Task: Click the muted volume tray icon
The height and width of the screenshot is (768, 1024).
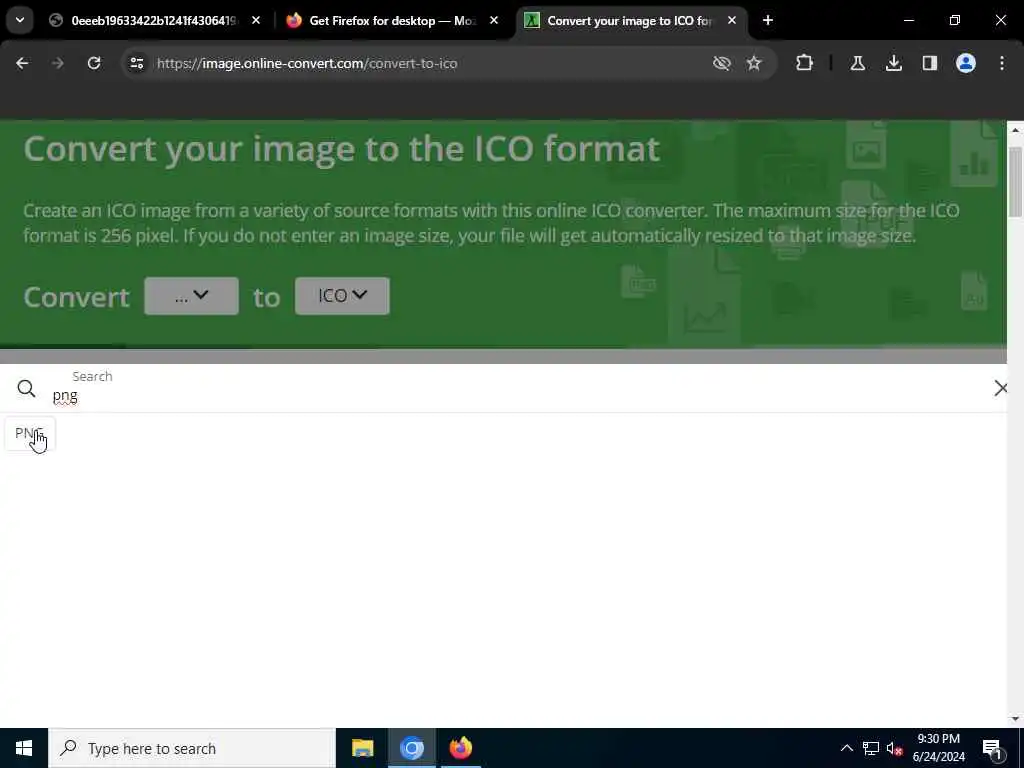Action: click(895, 748)
